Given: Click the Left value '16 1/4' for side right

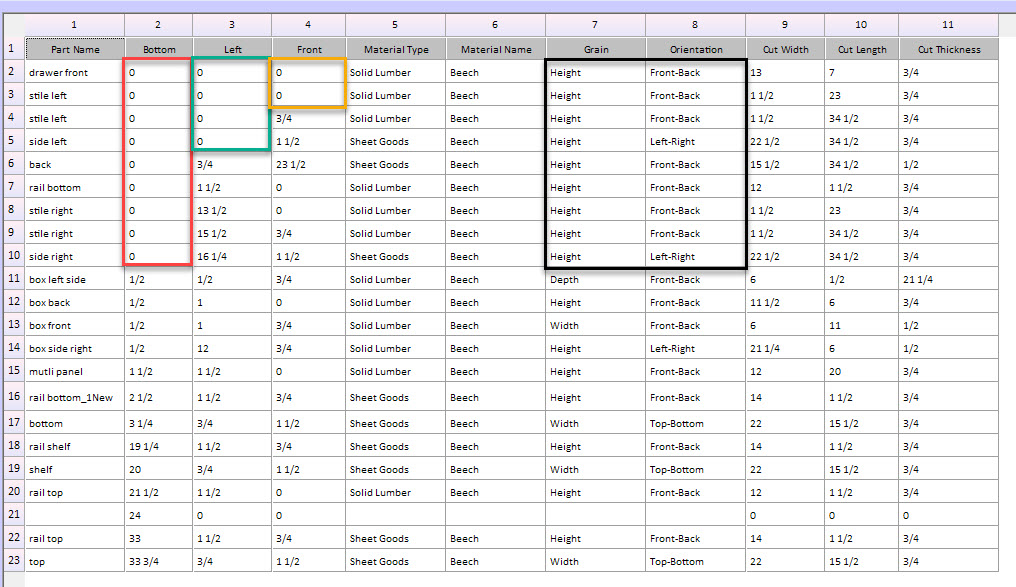Looking at the screenshot, I should point(232,257).
